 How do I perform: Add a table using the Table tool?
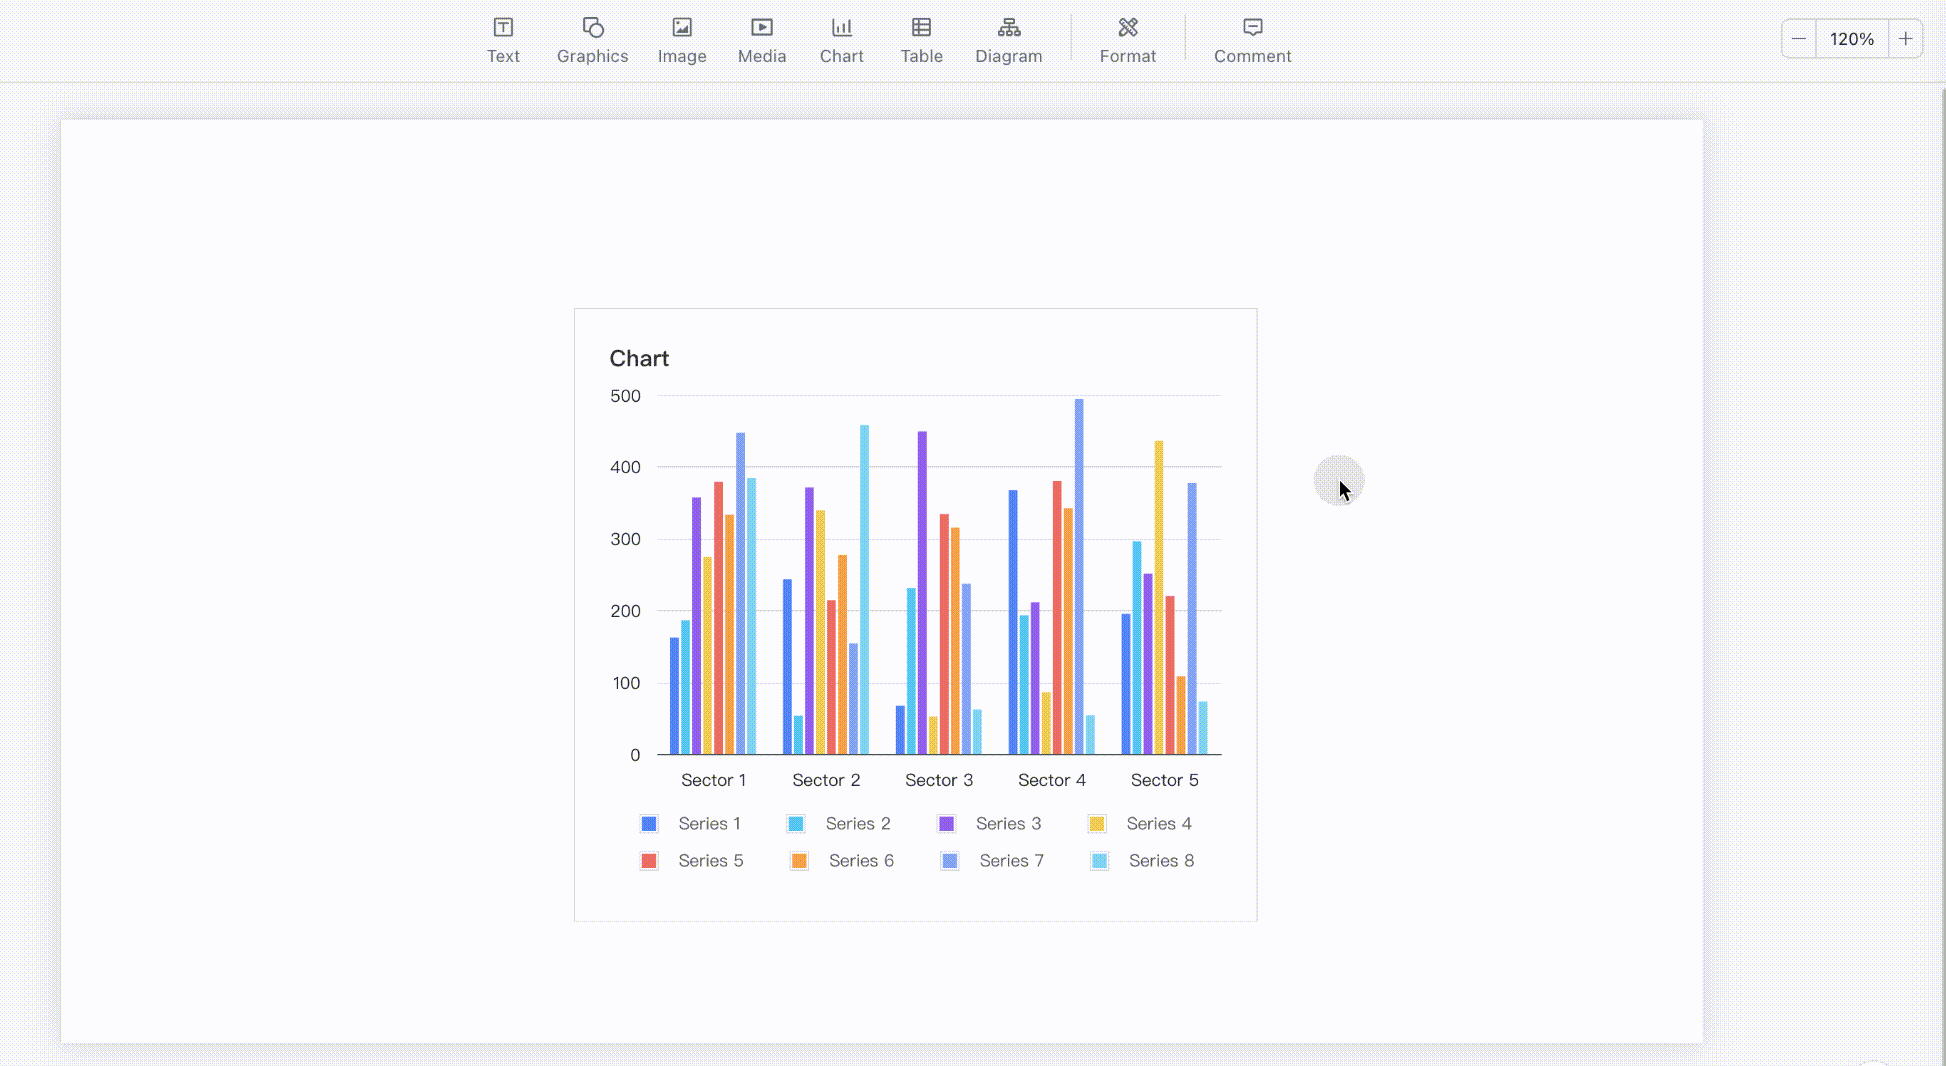point(921,40)
